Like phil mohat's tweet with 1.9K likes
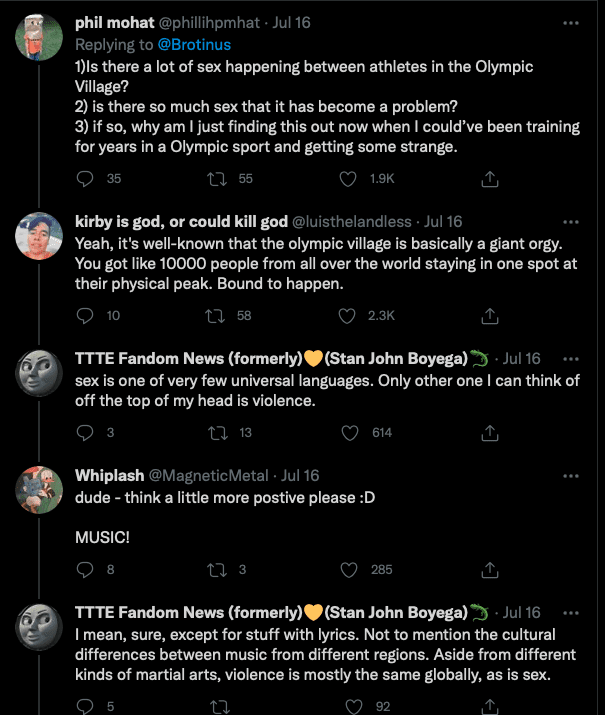The image size is (605, 715). [x=348, y=178]
